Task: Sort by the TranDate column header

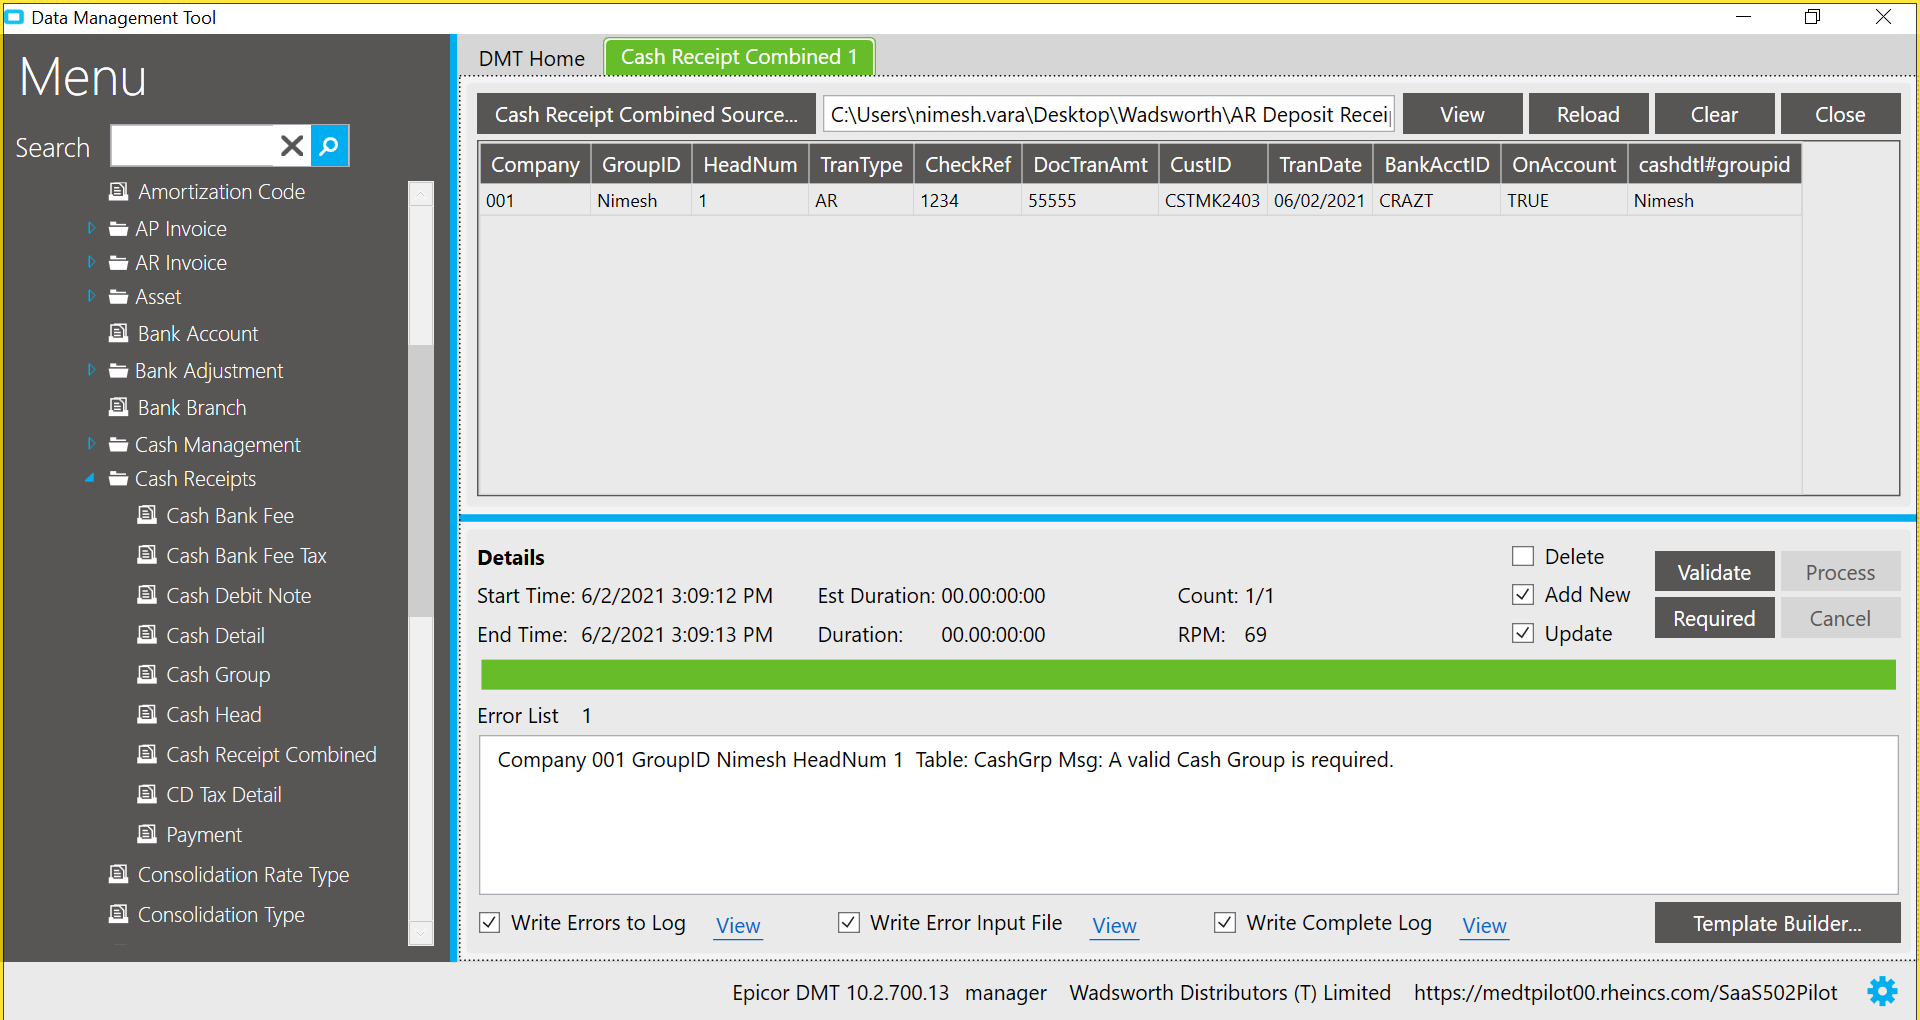Action: 1320,164
